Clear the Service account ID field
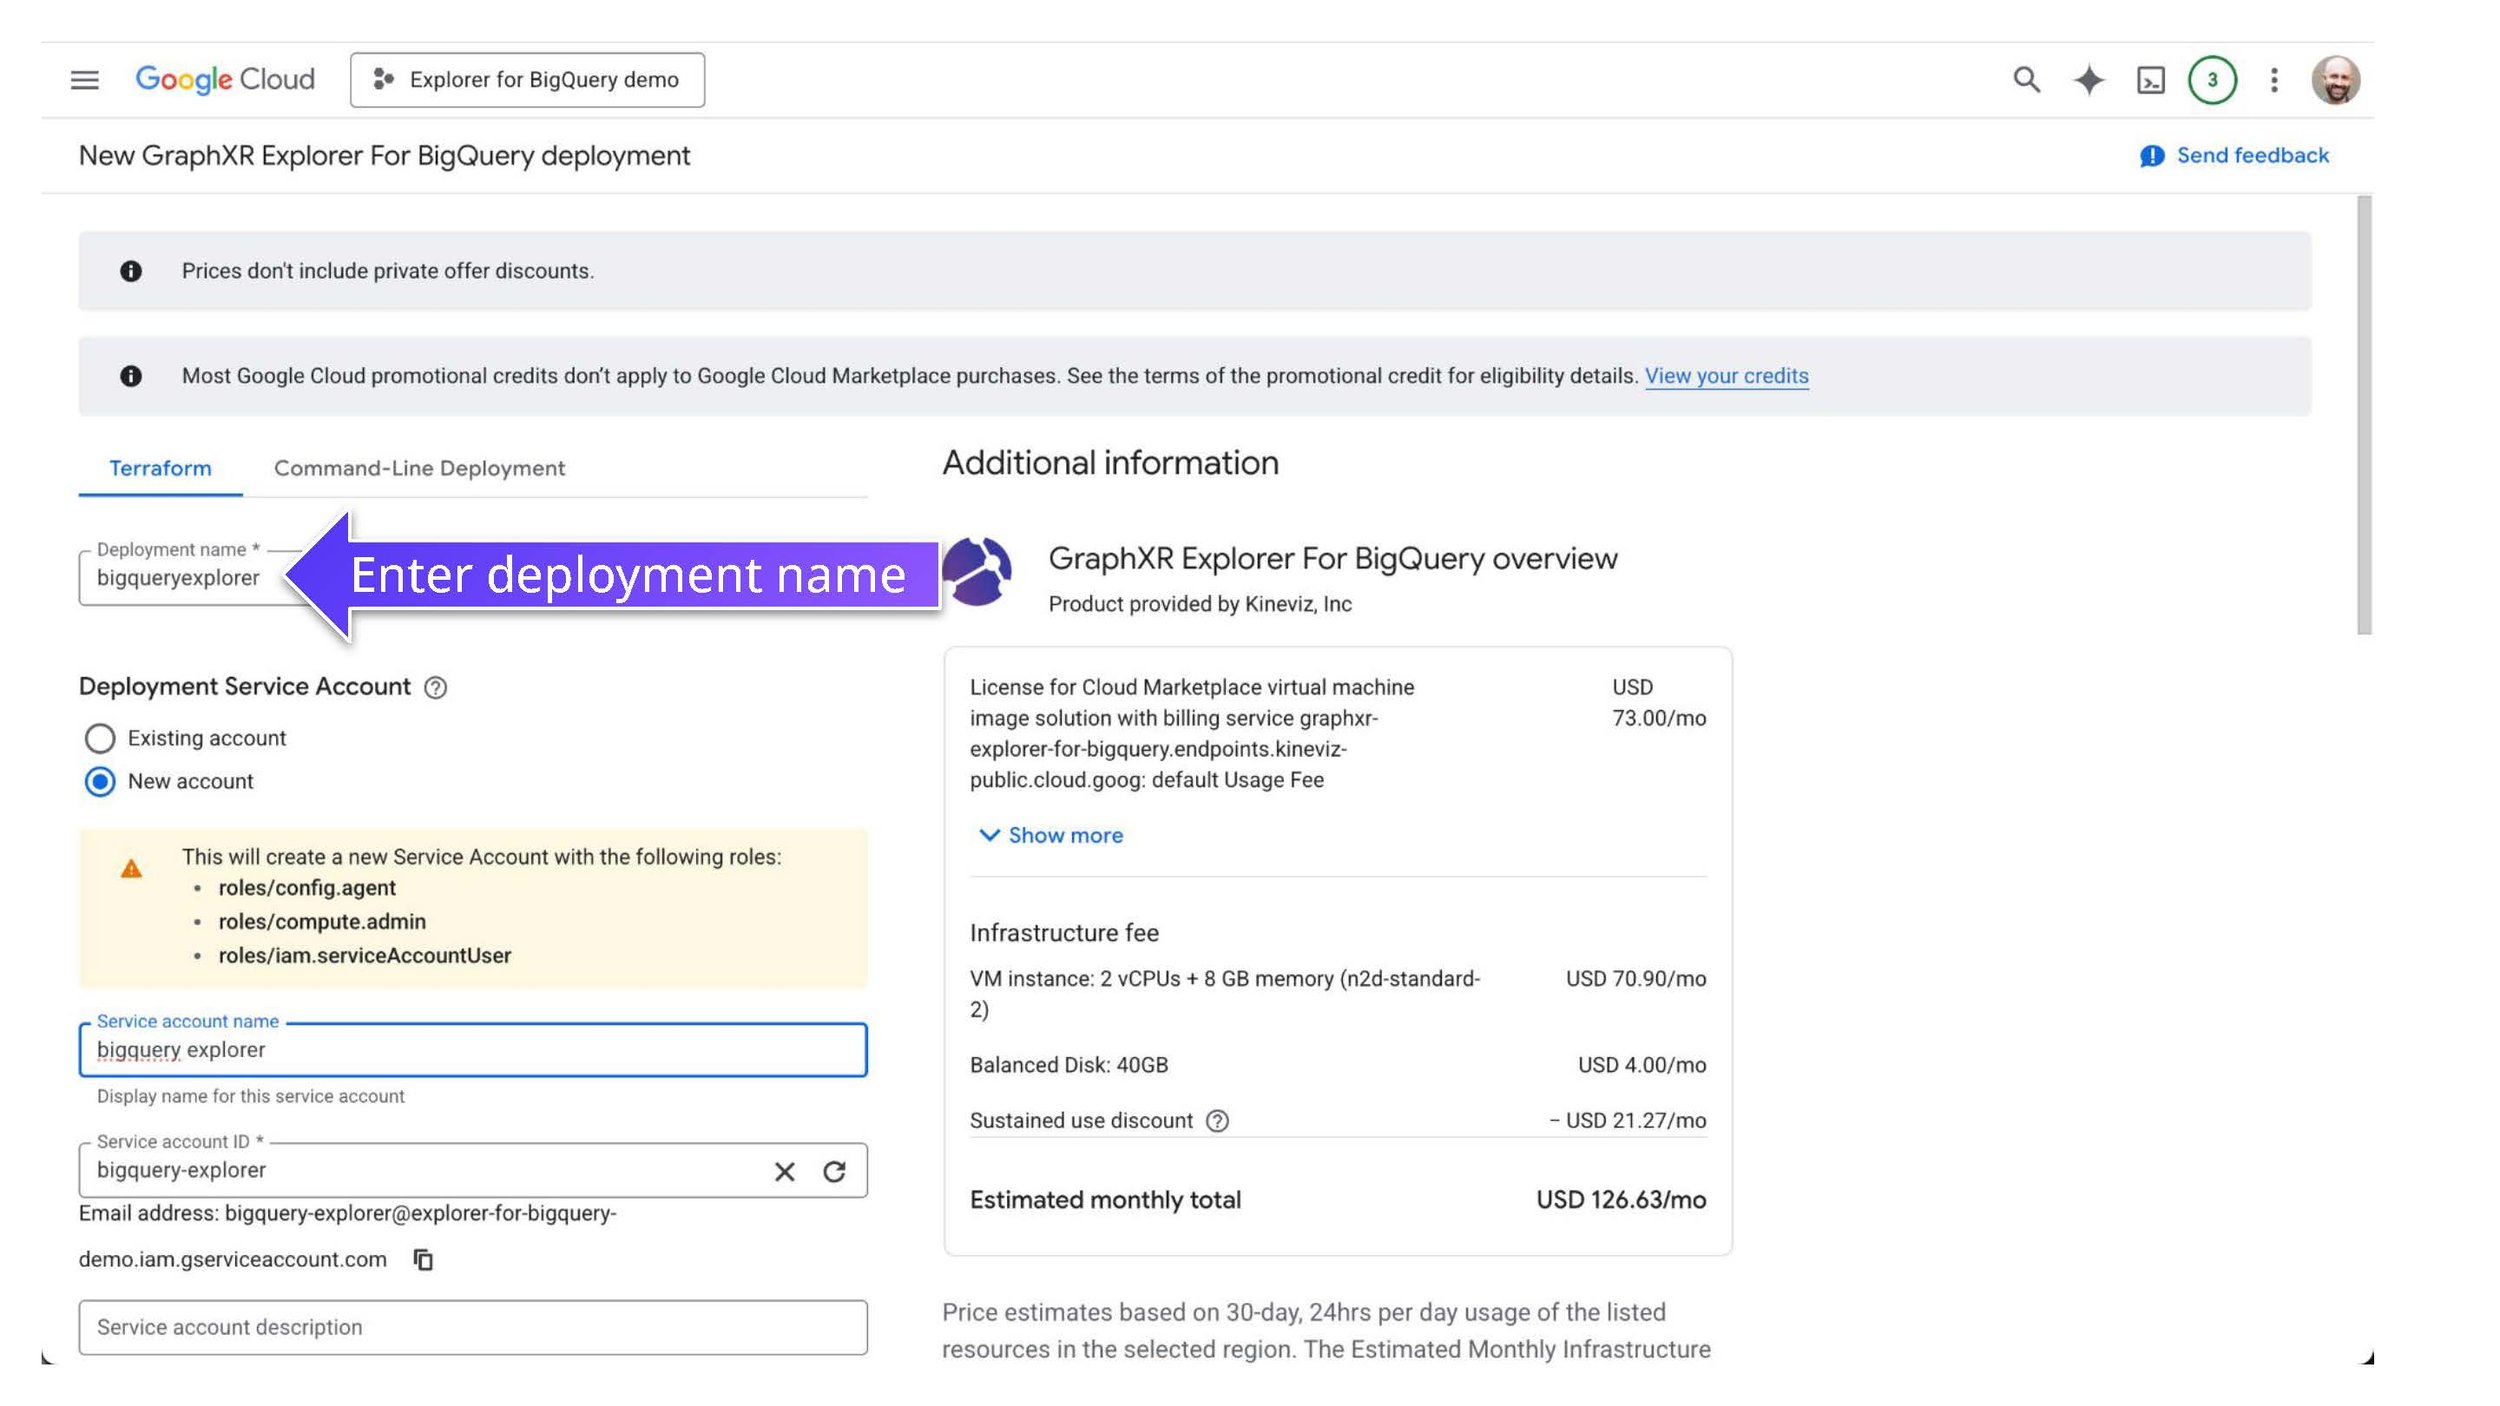Screen dimensions: 2500x1406 click(x=785, y=1172)
